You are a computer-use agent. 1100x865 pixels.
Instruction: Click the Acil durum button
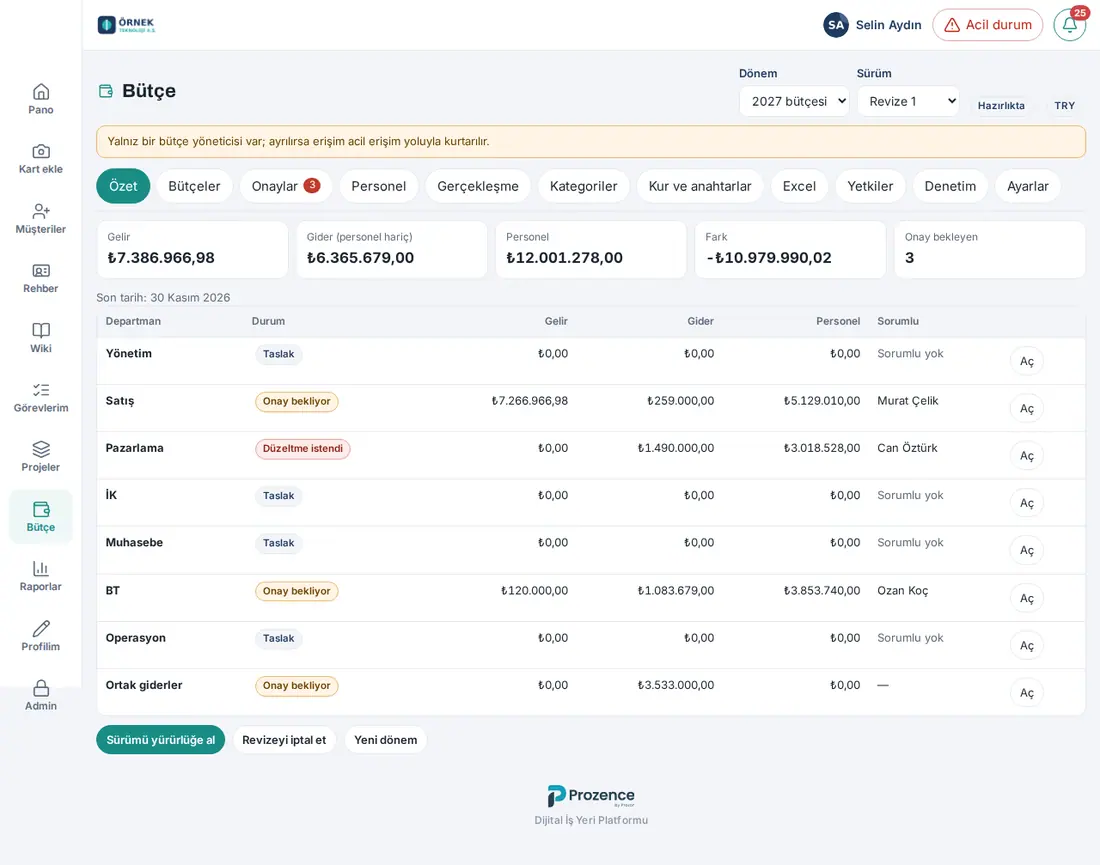coord(988,25)
